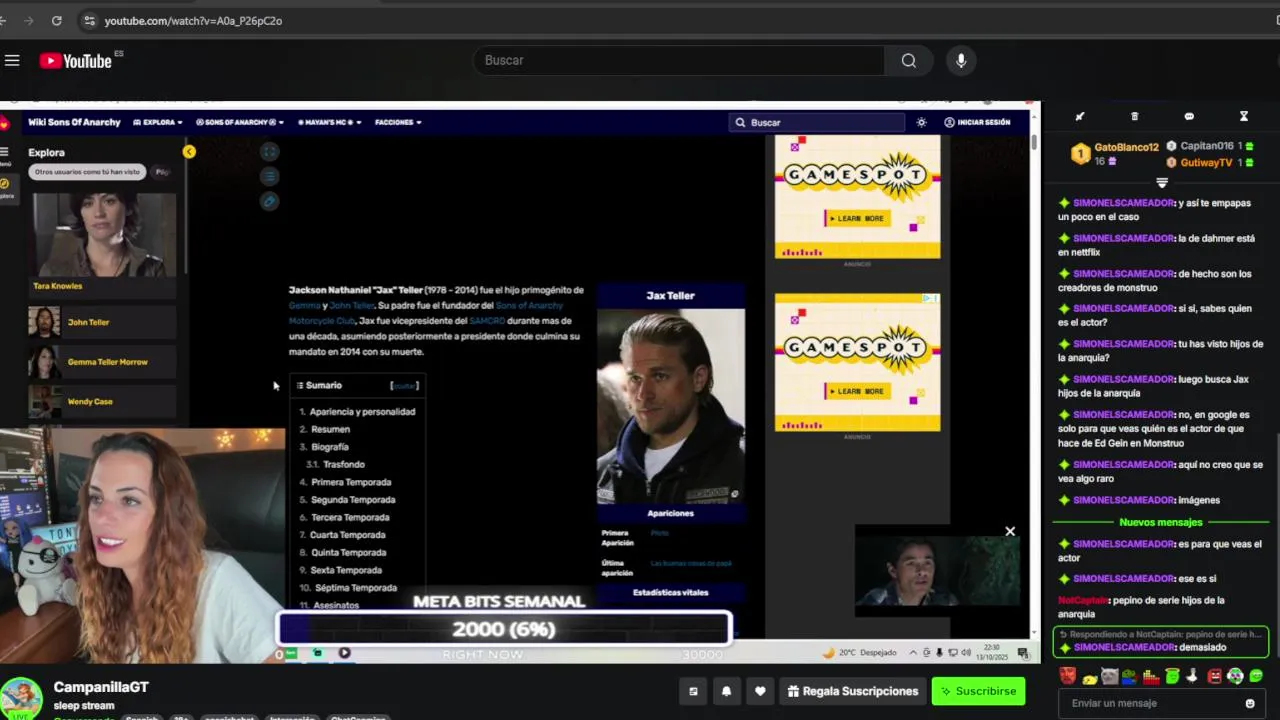Viewport: 1280px width, 720px height.
Task: Select 'Otros usuarios como tú han visto' tab
Action: 87,172
